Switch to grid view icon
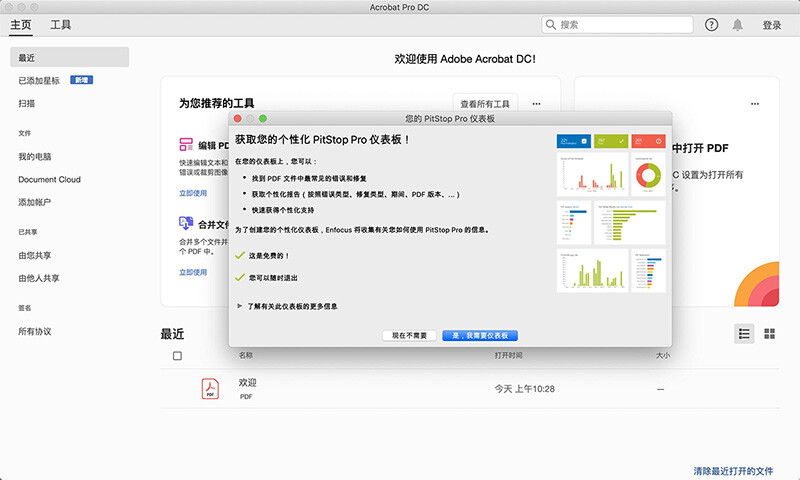Image resolution: width=800 pixels, height=480 pixels. [769, 334]
